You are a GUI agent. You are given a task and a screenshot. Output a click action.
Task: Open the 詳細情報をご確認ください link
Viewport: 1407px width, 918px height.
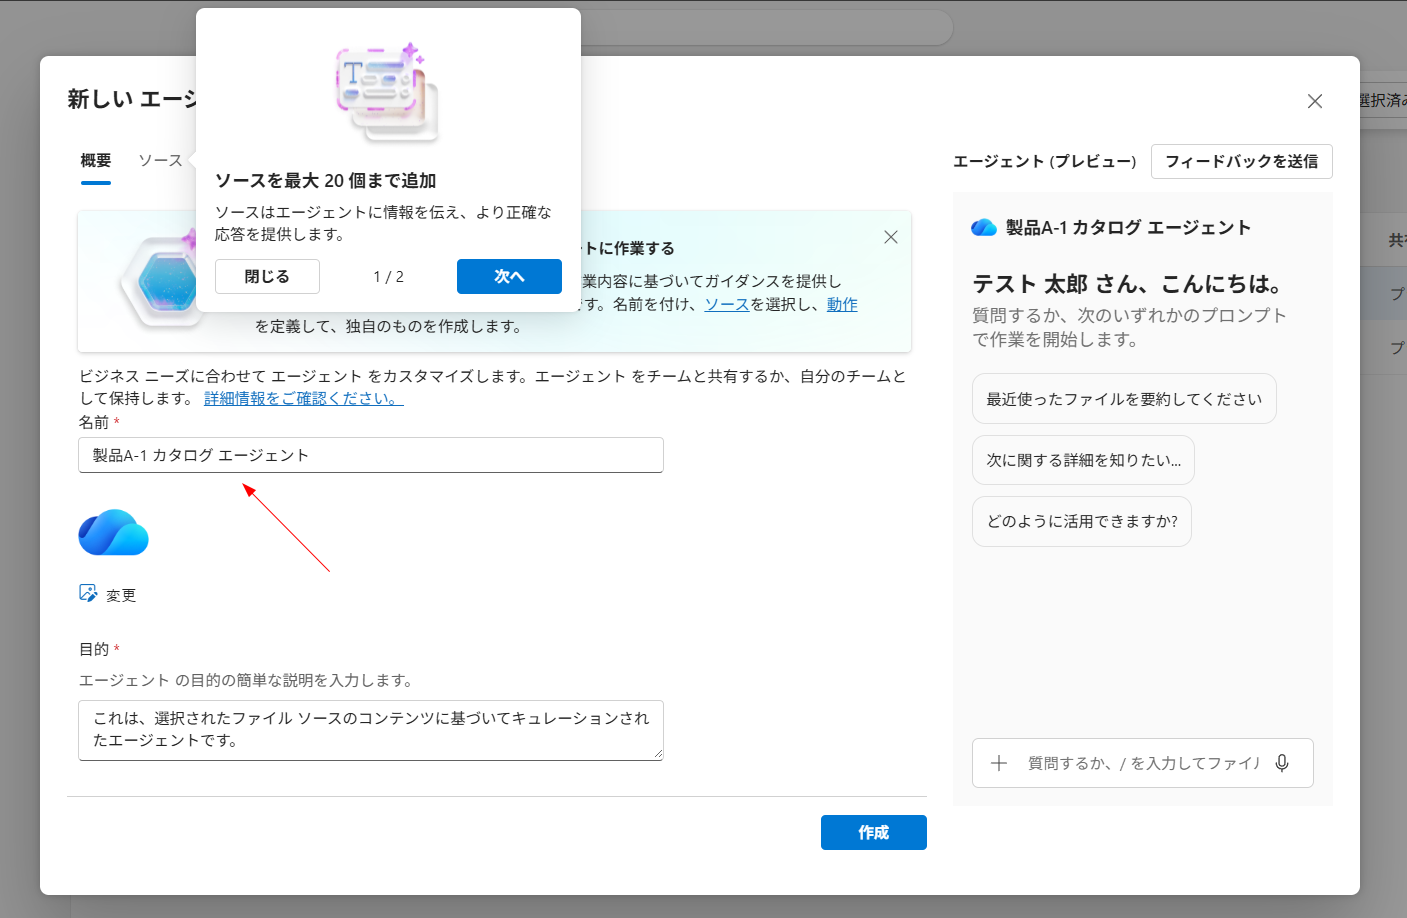tap(303, 398)
